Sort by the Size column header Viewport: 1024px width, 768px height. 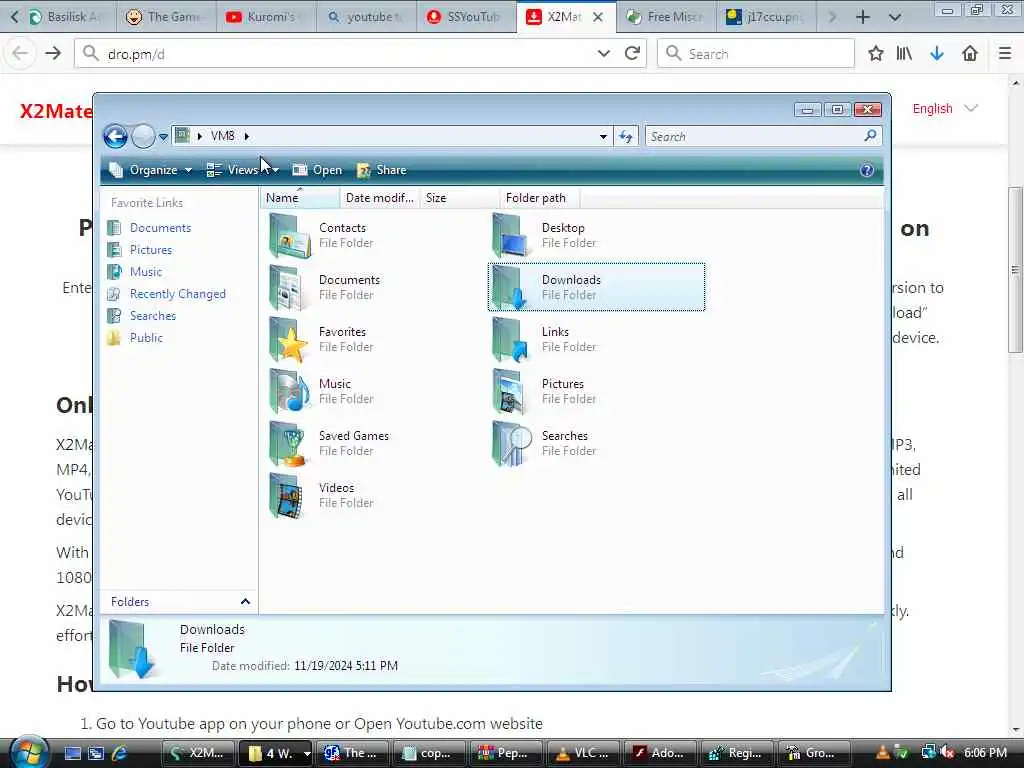tap(460, 198)
